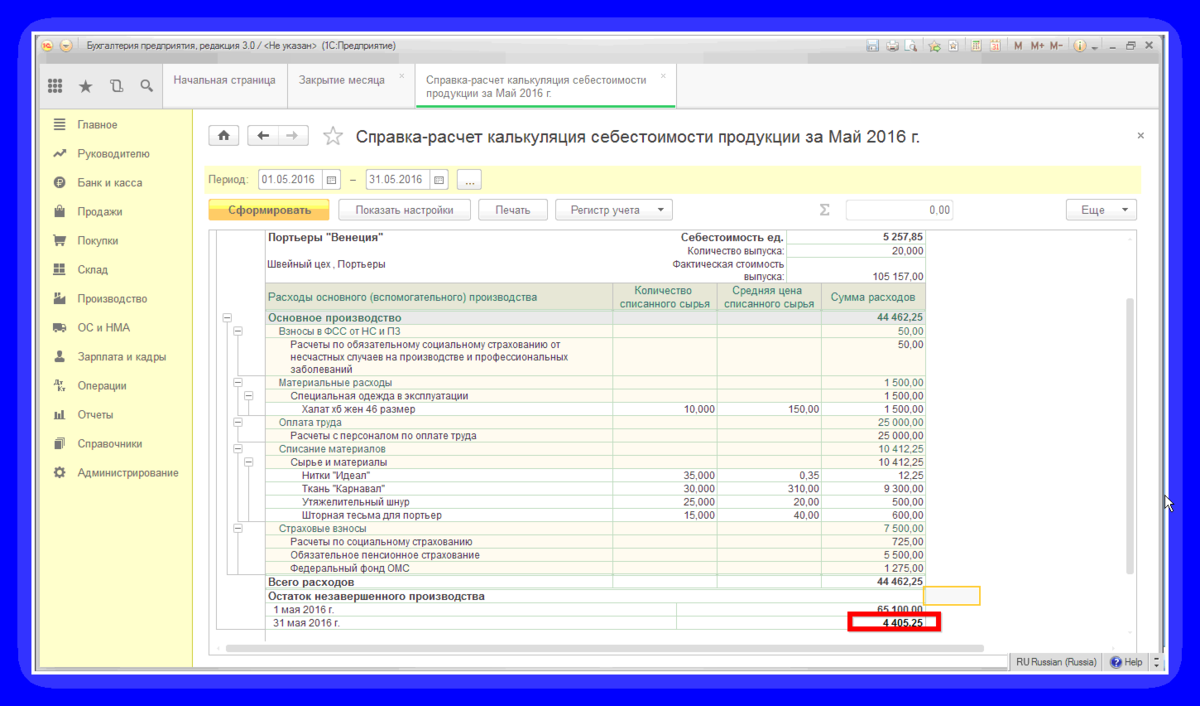Click the period selection ellipsis button
1200x706 pixels.
point(470,180)
